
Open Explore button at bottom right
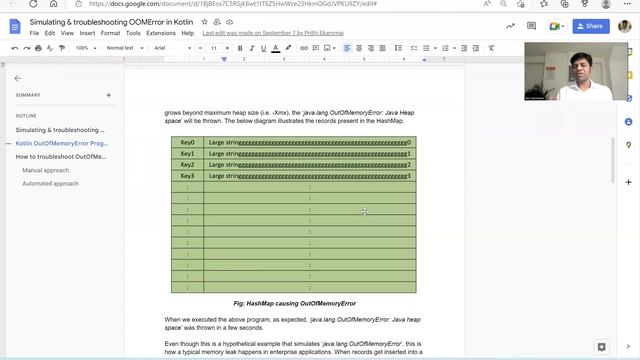click(601, 347)
